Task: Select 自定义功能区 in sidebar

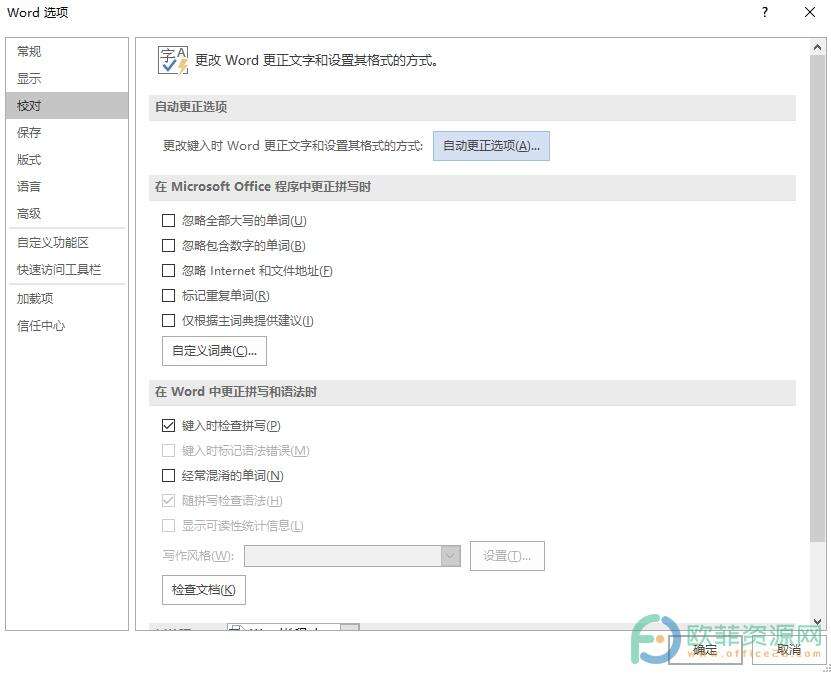Action: point(67,243)
